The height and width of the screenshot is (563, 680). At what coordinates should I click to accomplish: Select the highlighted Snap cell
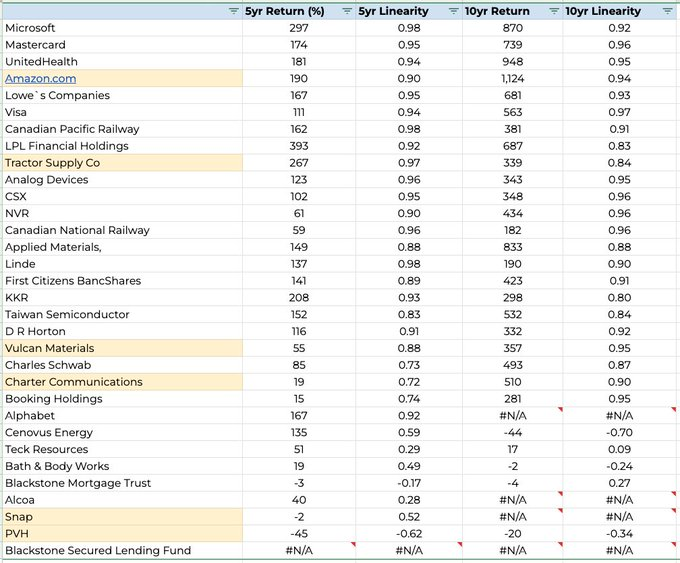(122, 517)
